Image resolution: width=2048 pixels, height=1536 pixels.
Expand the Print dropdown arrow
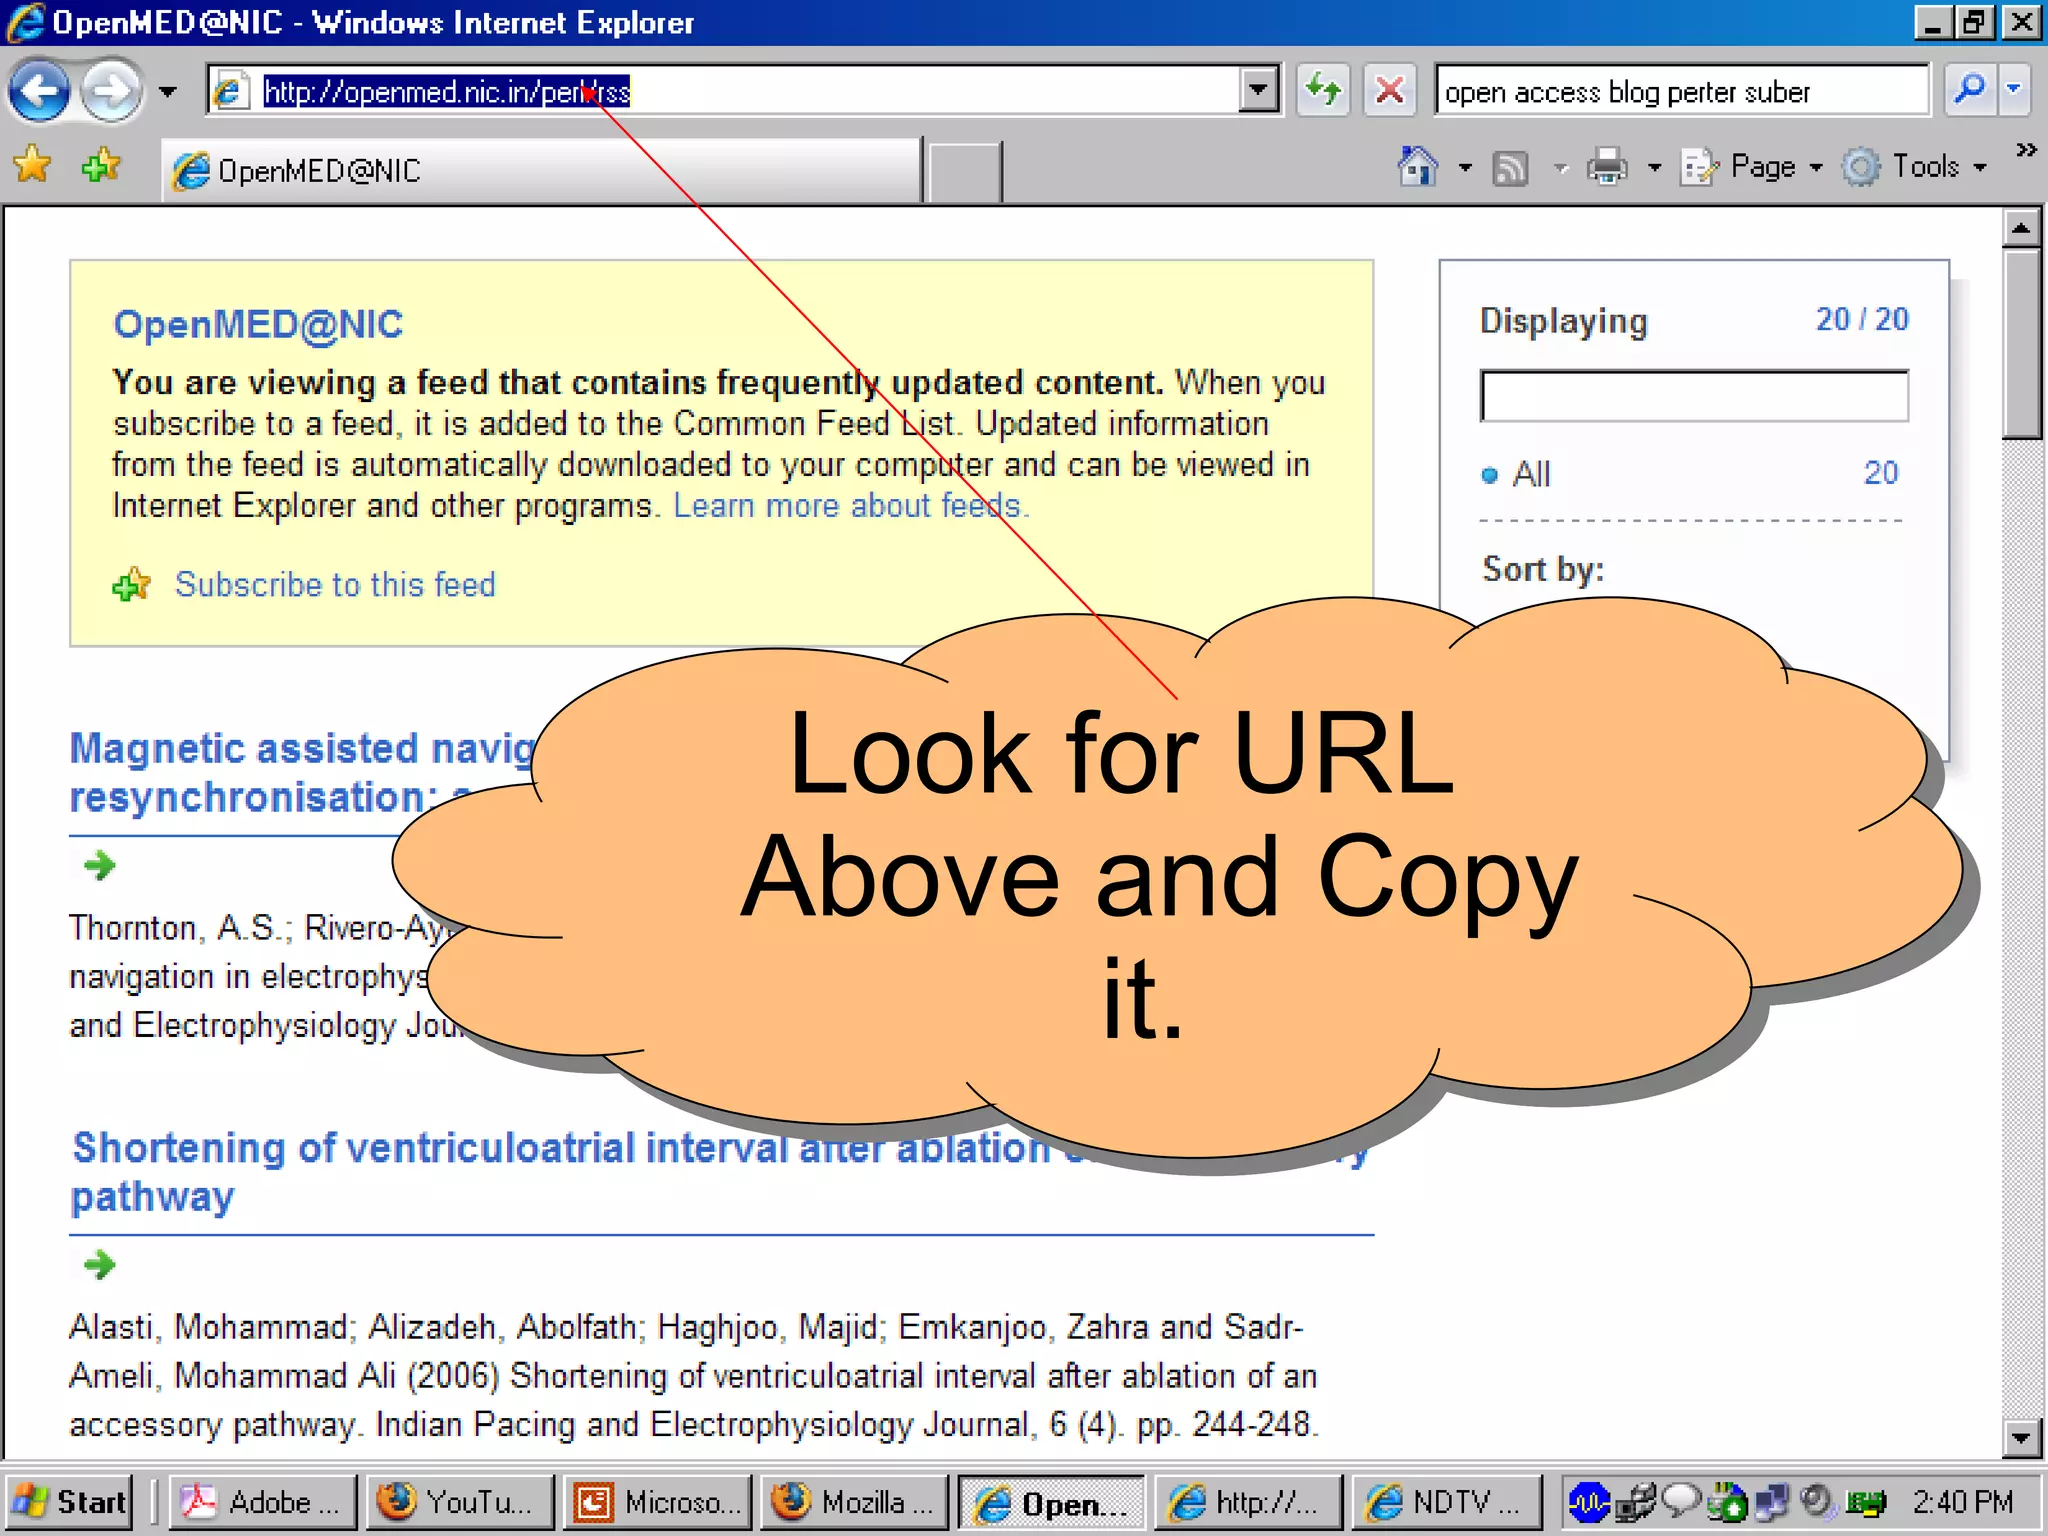click(1655, 167)
